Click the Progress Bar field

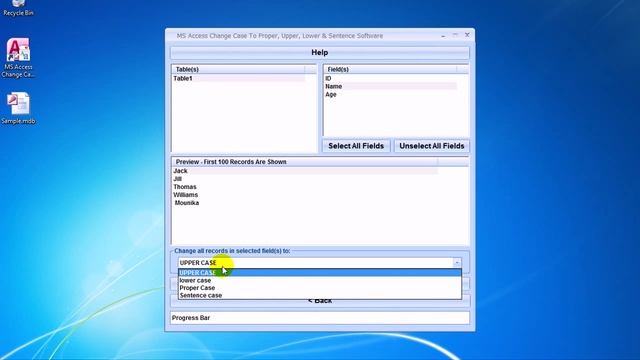click(320, 318)
